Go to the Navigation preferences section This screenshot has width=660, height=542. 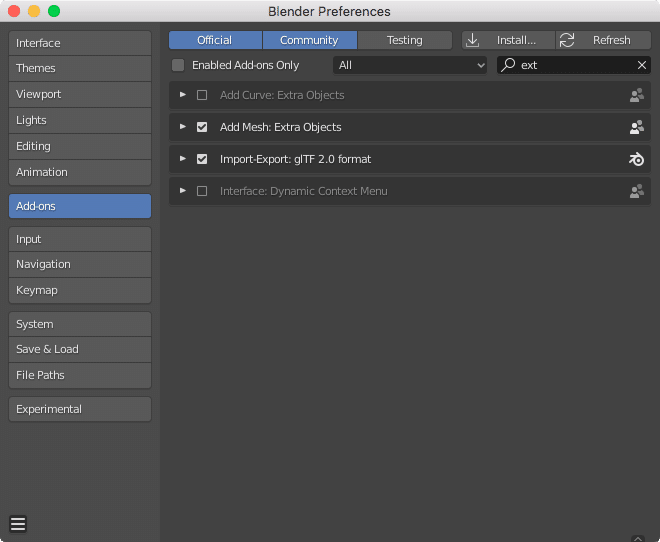(80, 264)
